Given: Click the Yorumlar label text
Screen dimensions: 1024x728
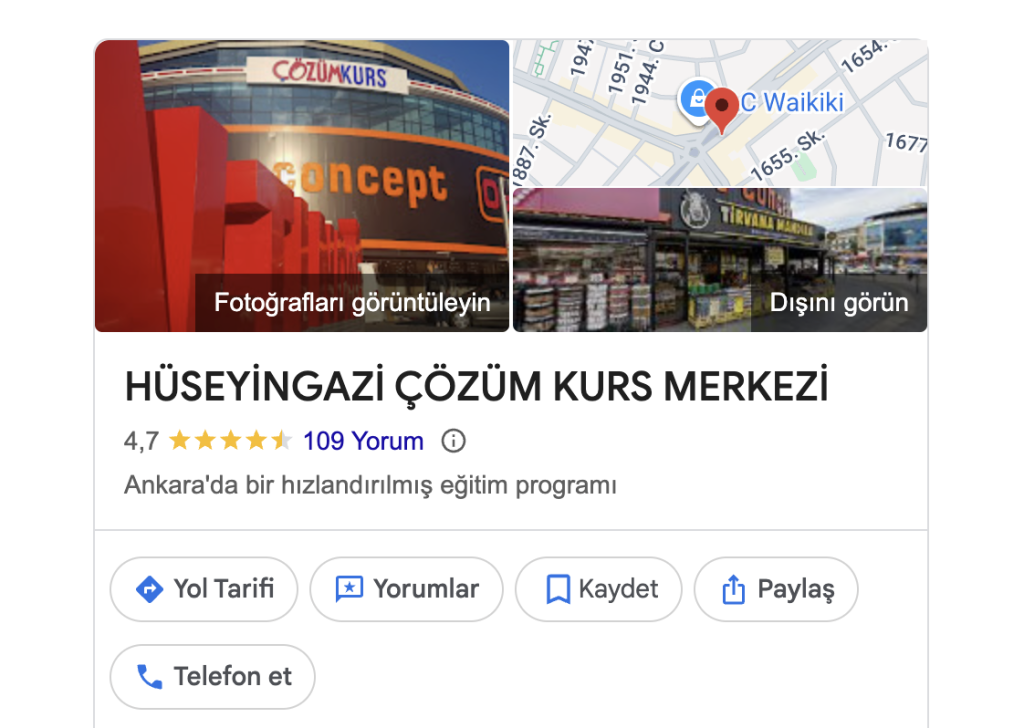Looking at the screenshot, I should point(426,589).
